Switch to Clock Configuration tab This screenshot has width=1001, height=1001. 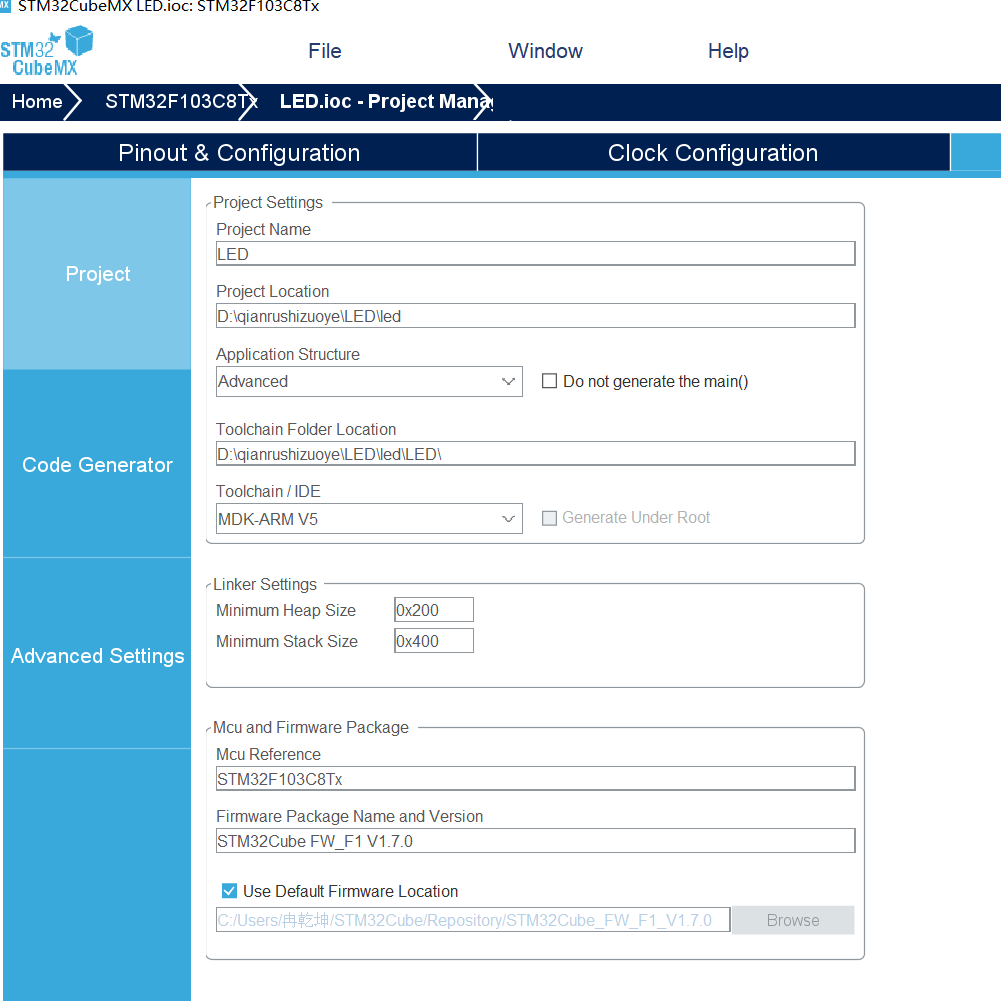[713, 153]
